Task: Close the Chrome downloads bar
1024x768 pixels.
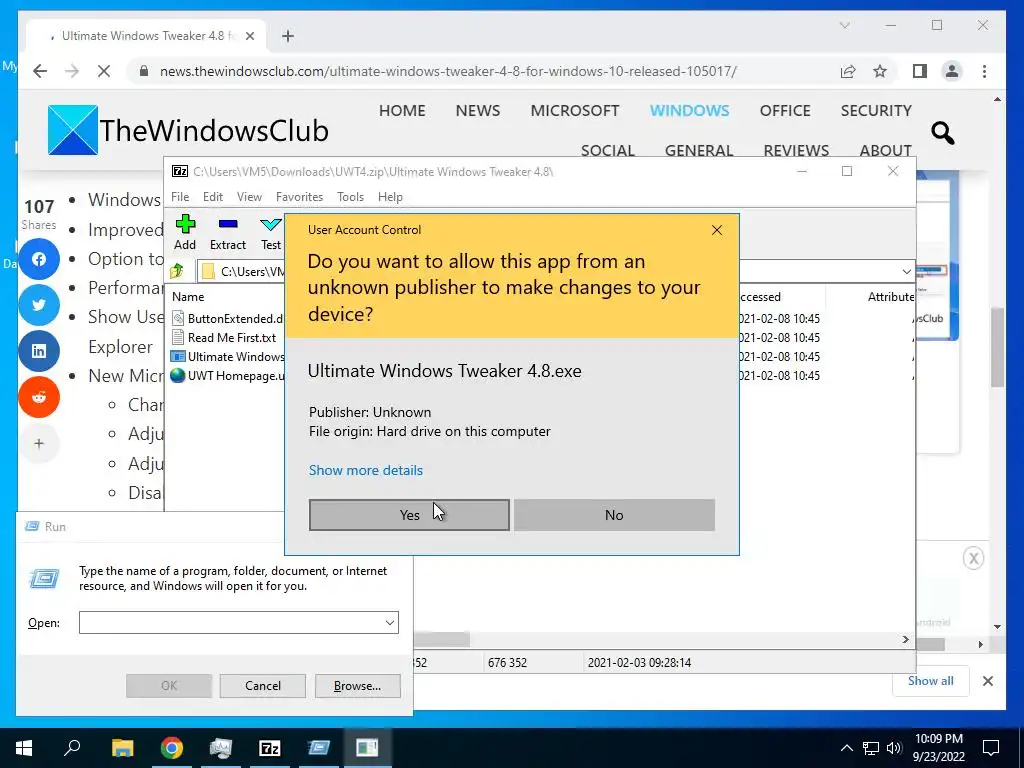Action: coord(987,681)
